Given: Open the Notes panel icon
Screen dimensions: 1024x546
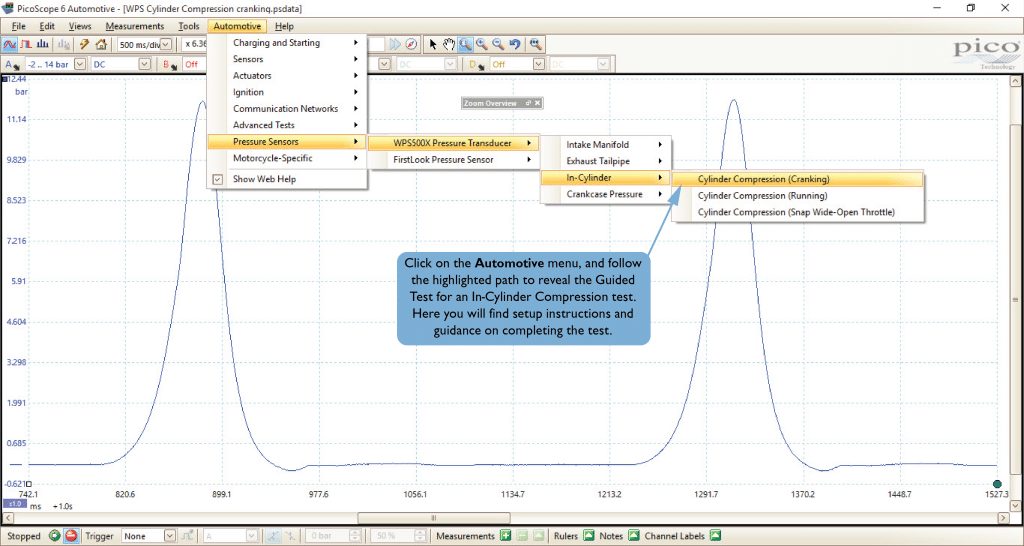Looking at the screenshot, I should [x=633, y=536].
